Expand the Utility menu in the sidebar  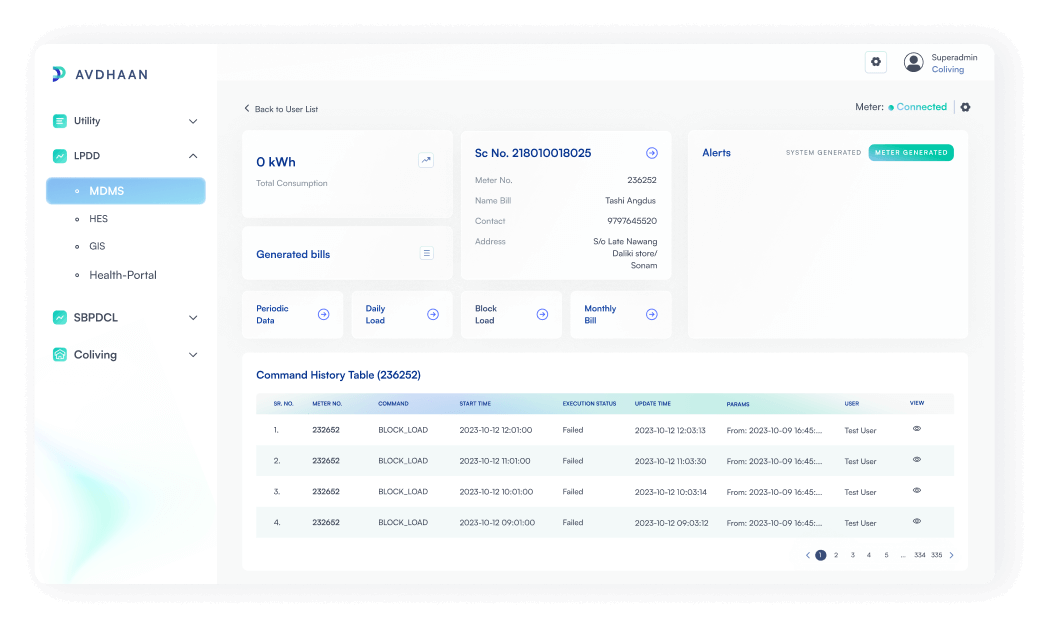click(192, 120)
